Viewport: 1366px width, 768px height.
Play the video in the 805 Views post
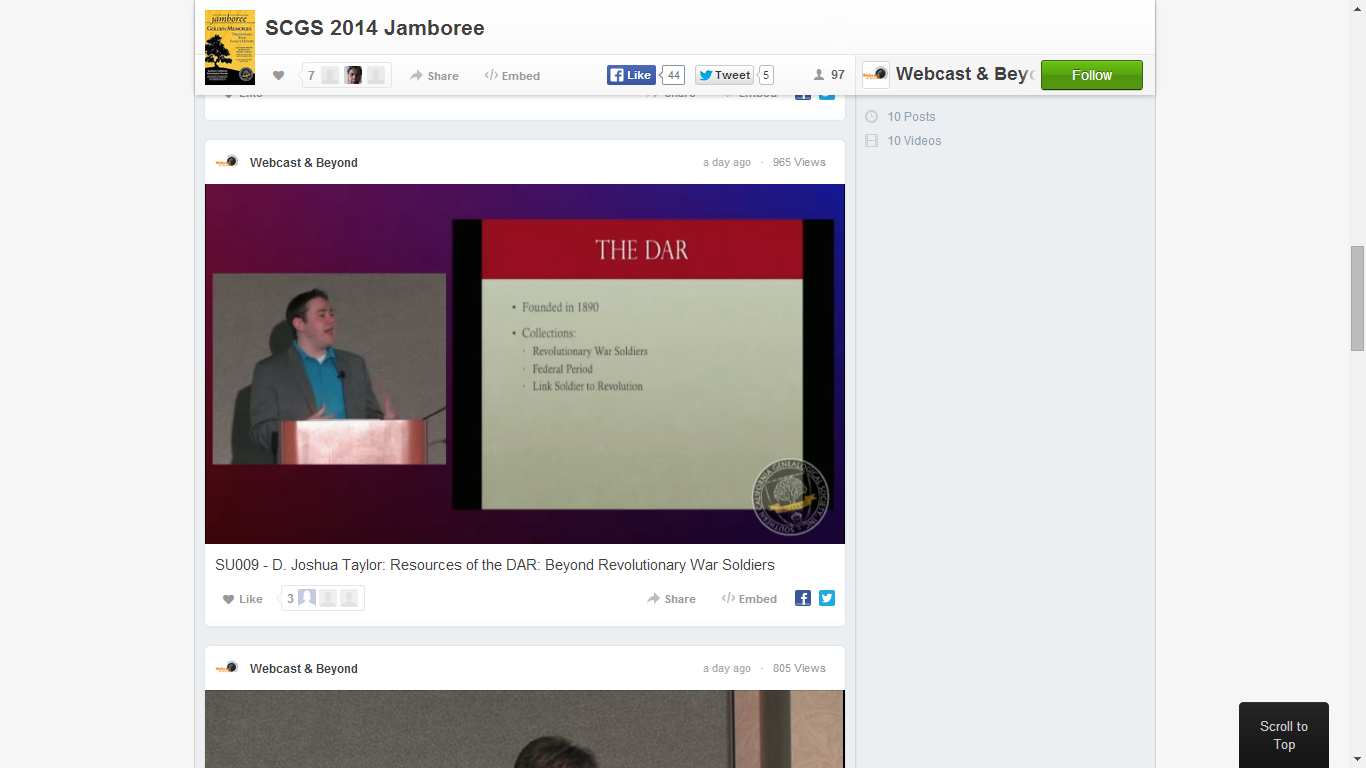click(x=525, y=729)
